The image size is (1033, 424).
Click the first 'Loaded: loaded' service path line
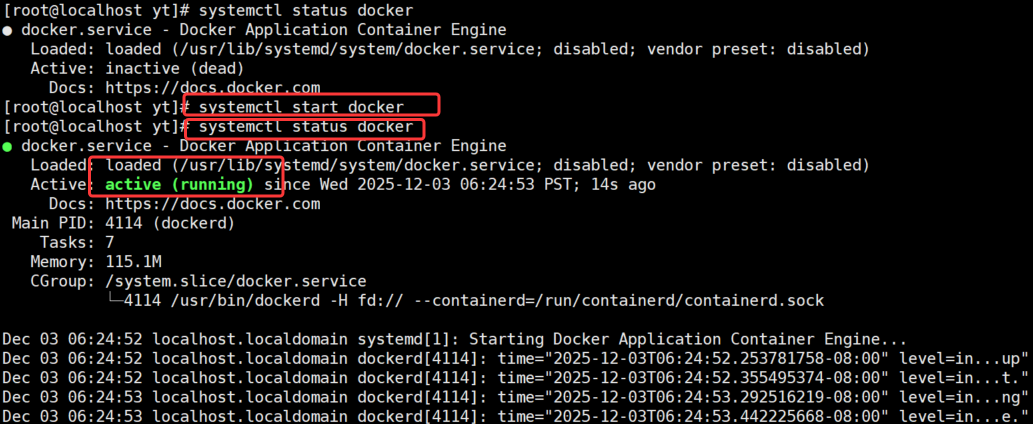click(450, 49)
